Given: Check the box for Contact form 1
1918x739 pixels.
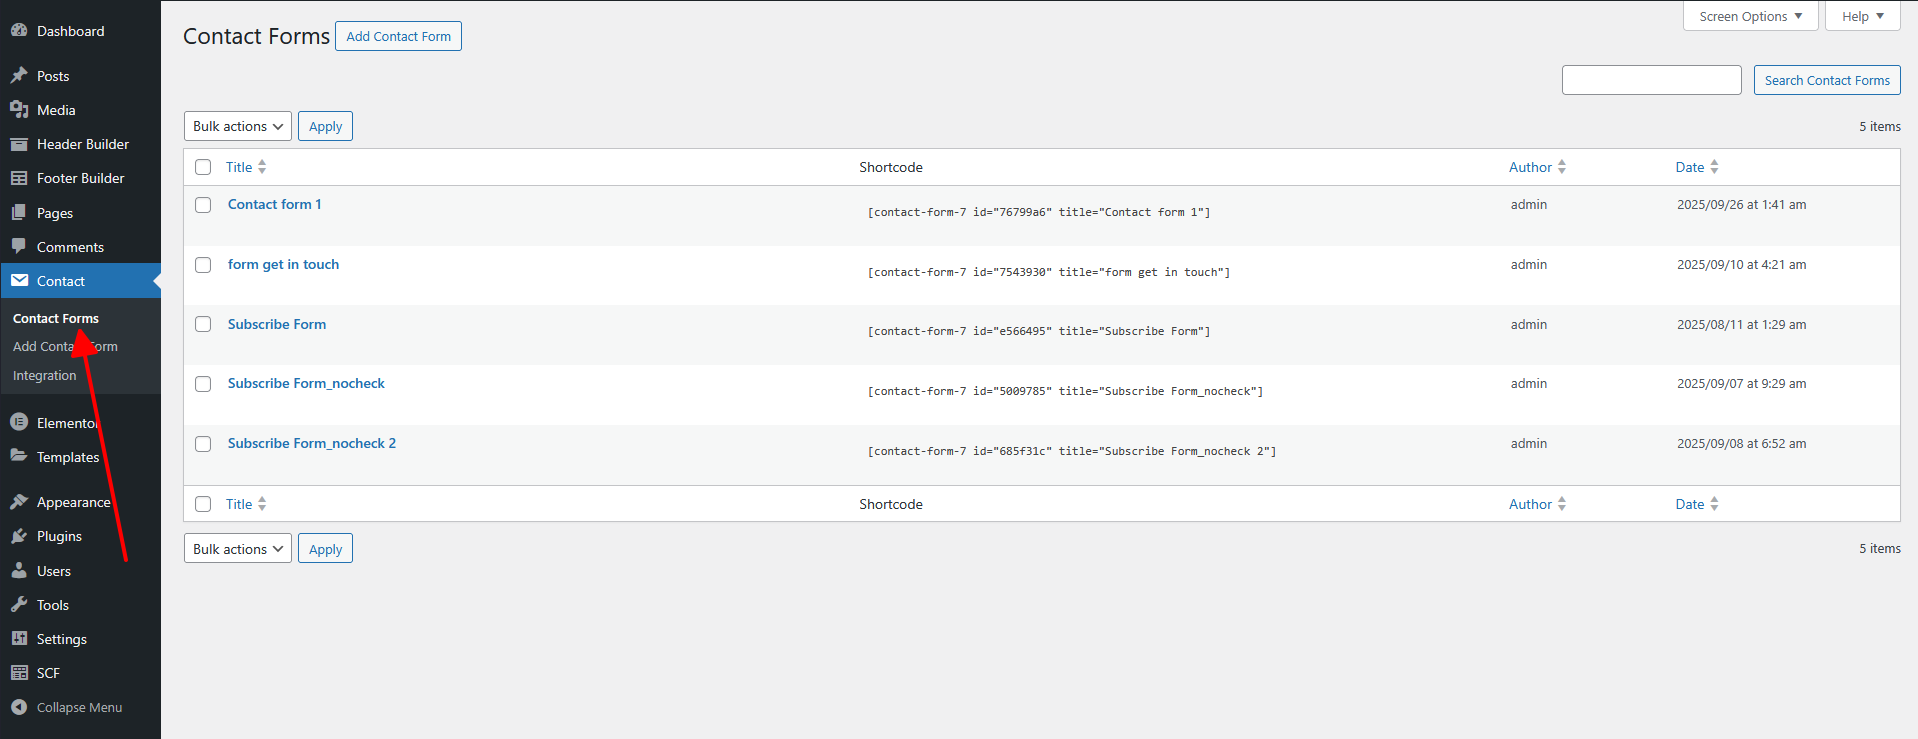Looking at the screenshot, I should 203,205.
